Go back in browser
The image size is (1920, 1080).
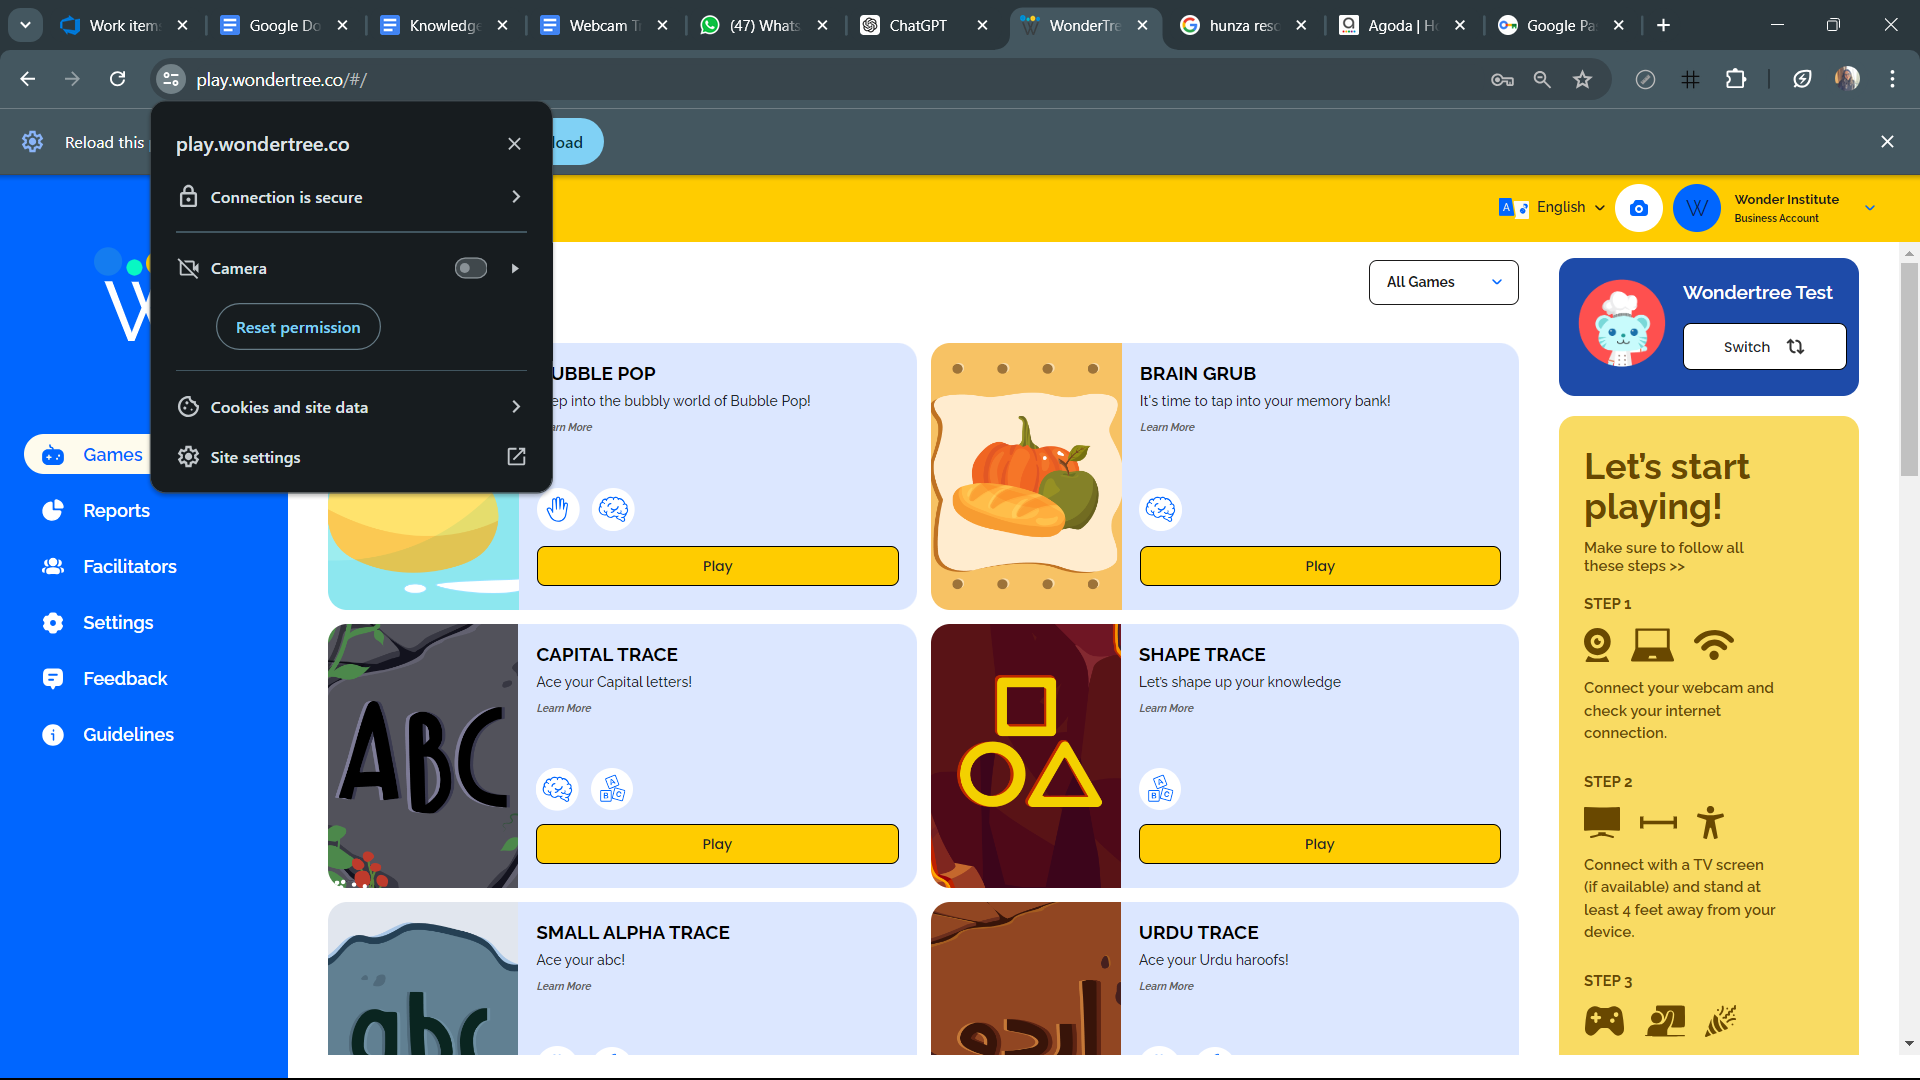click(28, 79)
